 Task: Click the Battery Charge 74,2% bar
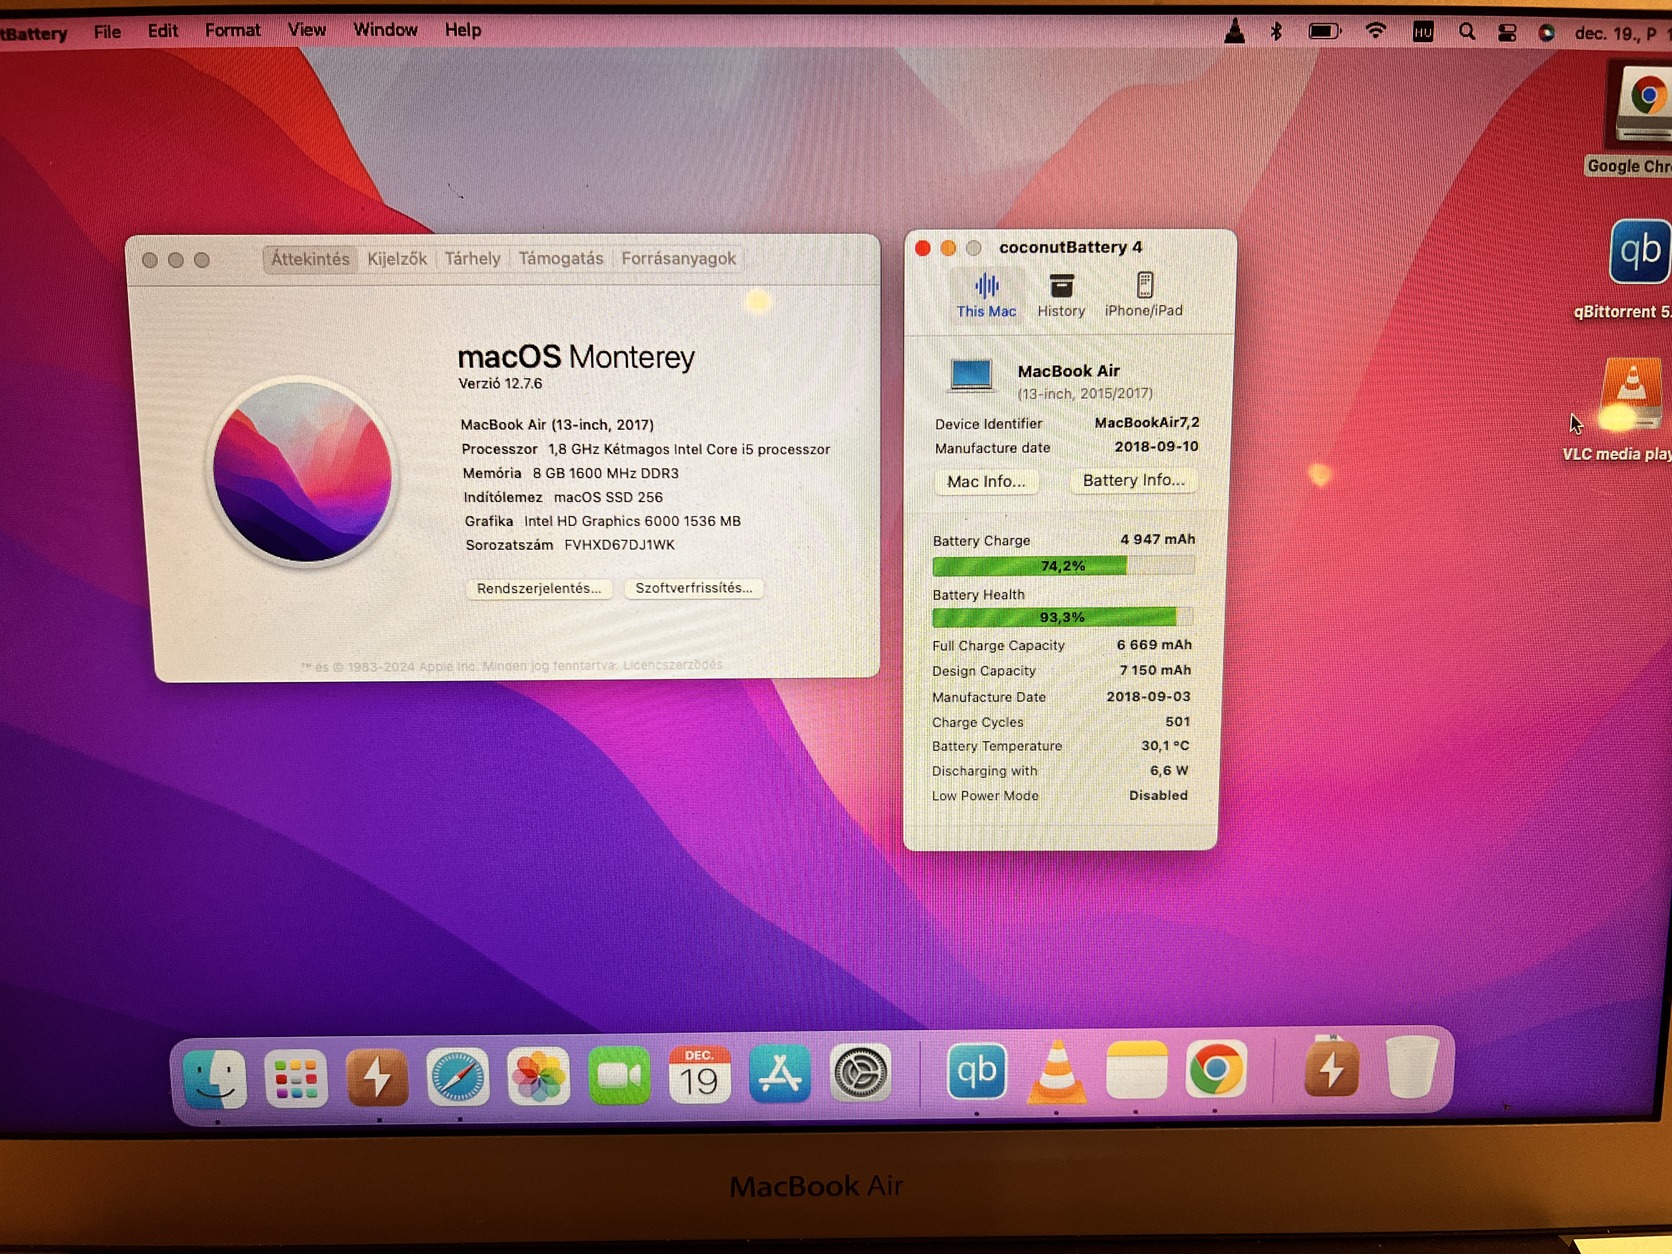[x=1063, y=566]
